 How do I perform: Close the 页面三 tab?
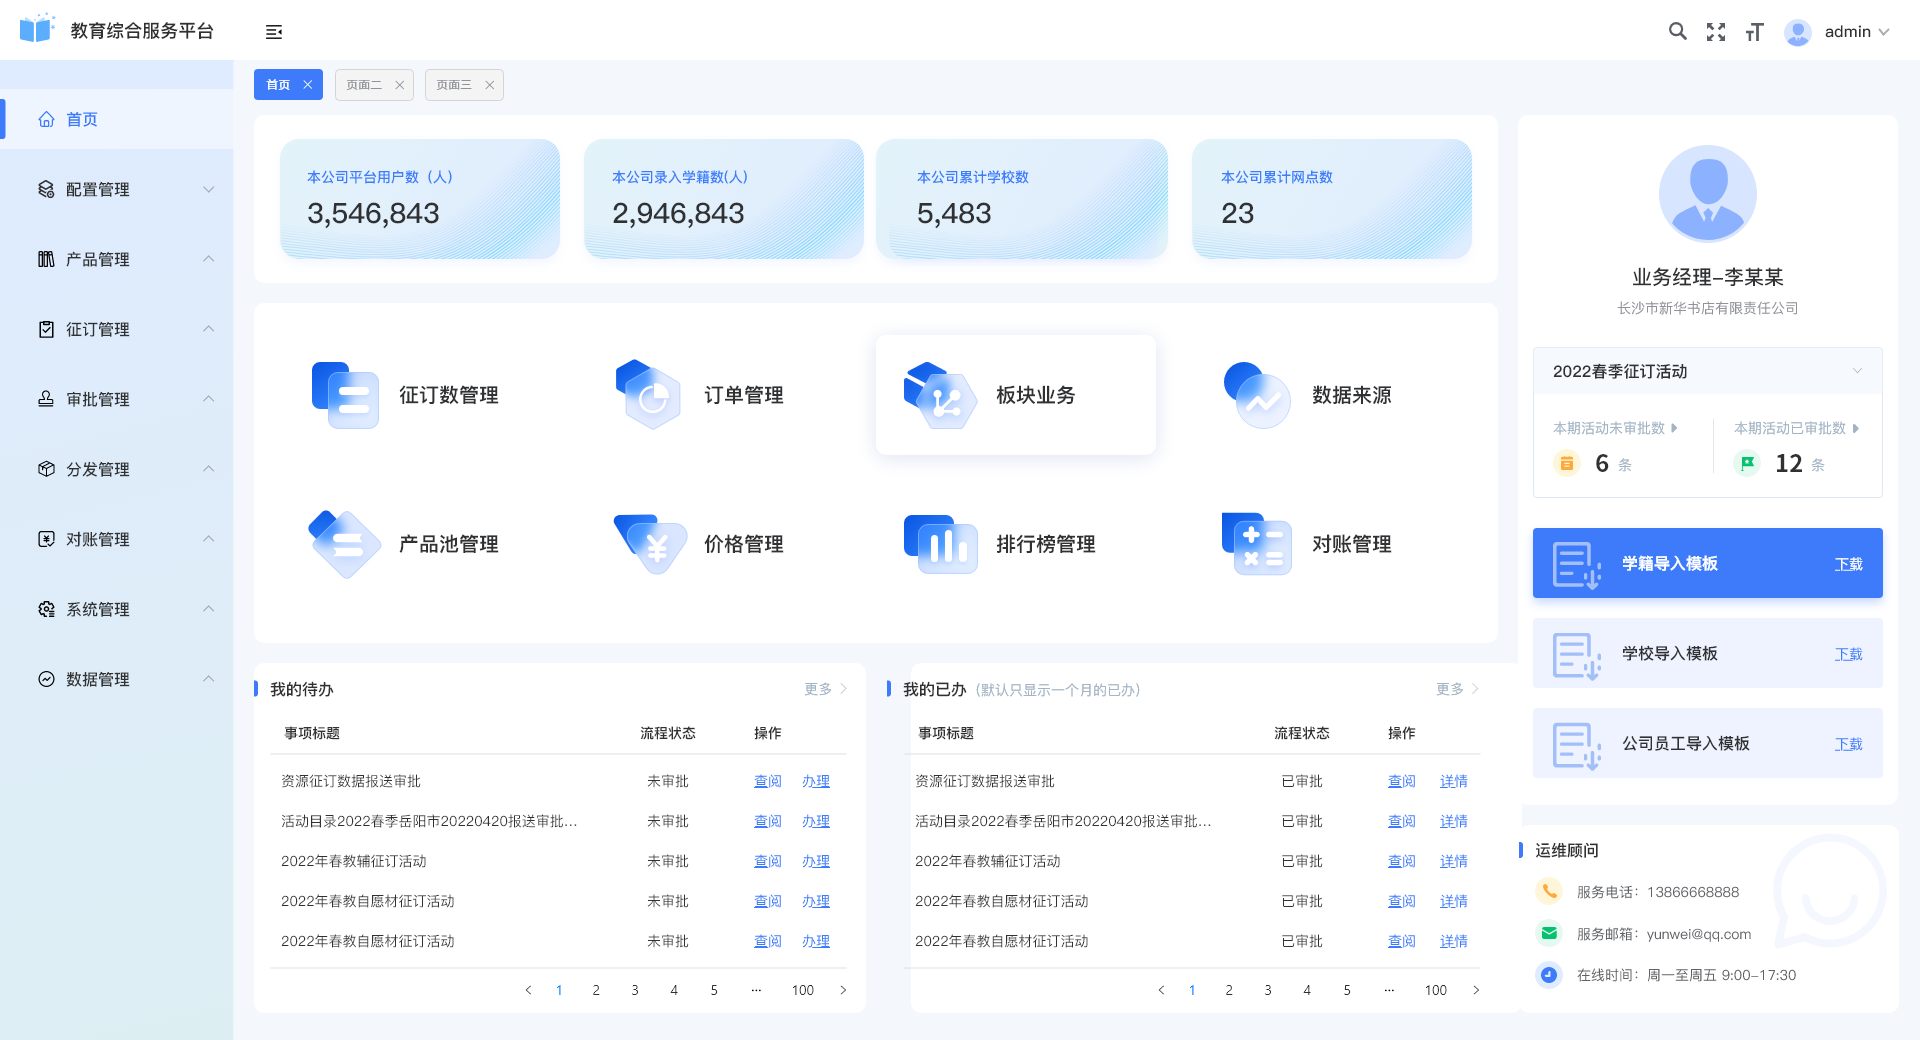coord(489,85)
